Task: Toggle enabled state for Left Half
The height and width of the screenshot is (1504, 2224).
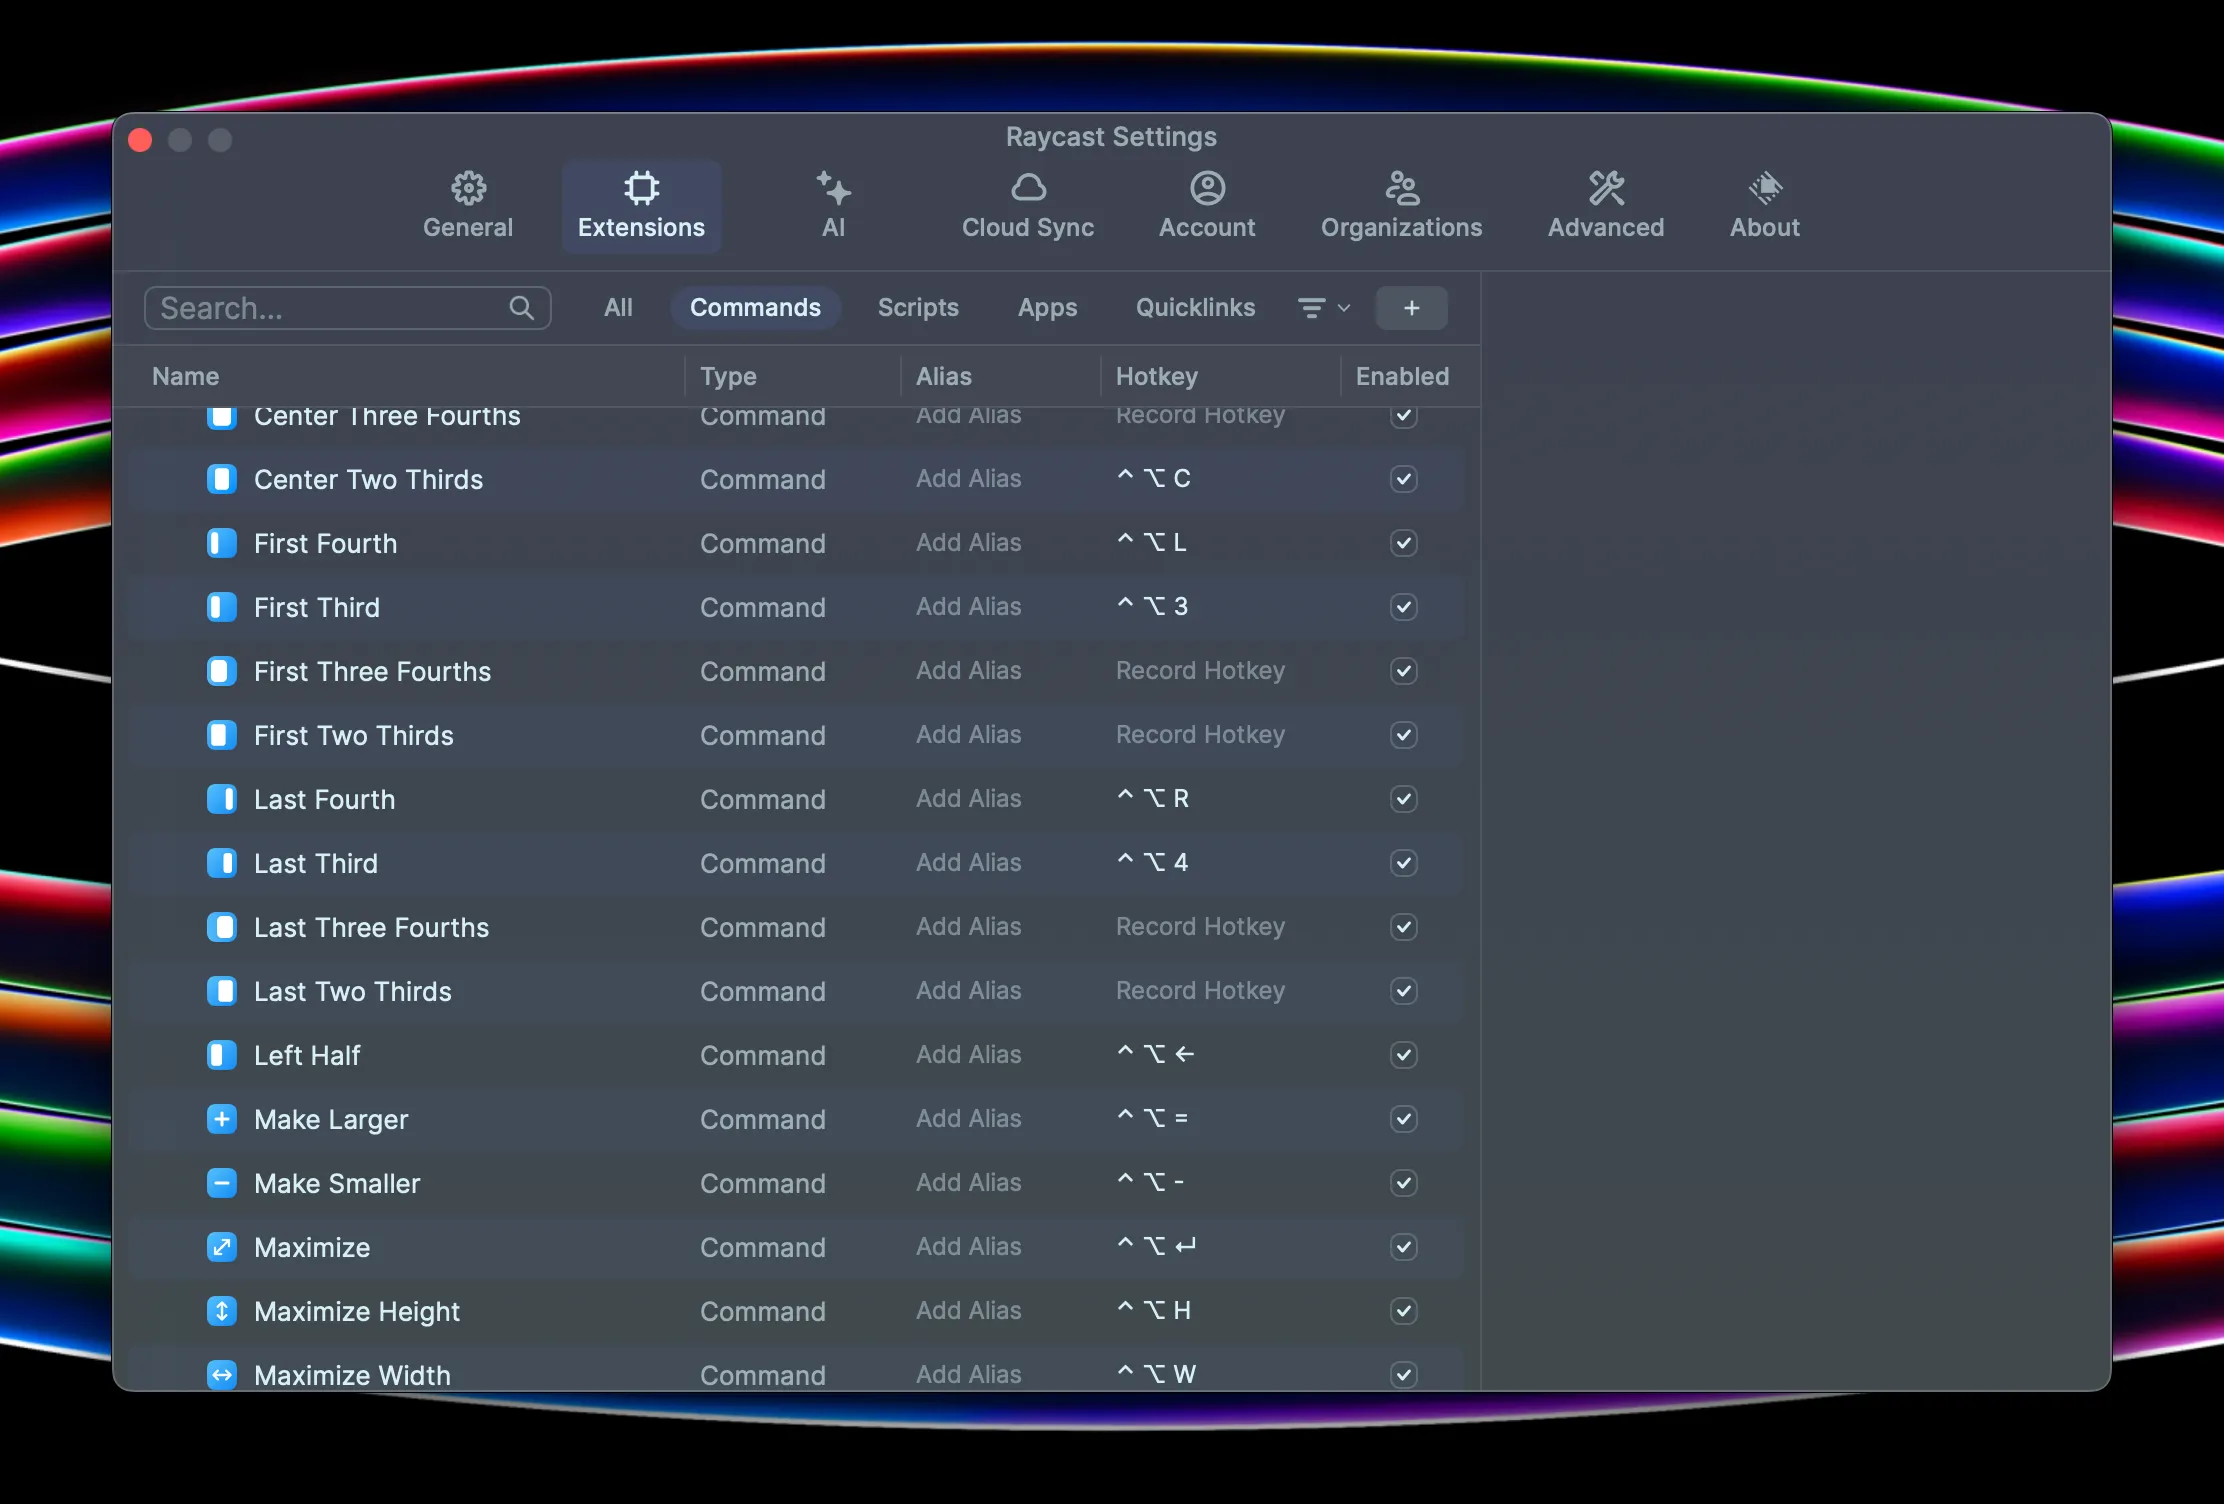Action: coord(1402,1054)
